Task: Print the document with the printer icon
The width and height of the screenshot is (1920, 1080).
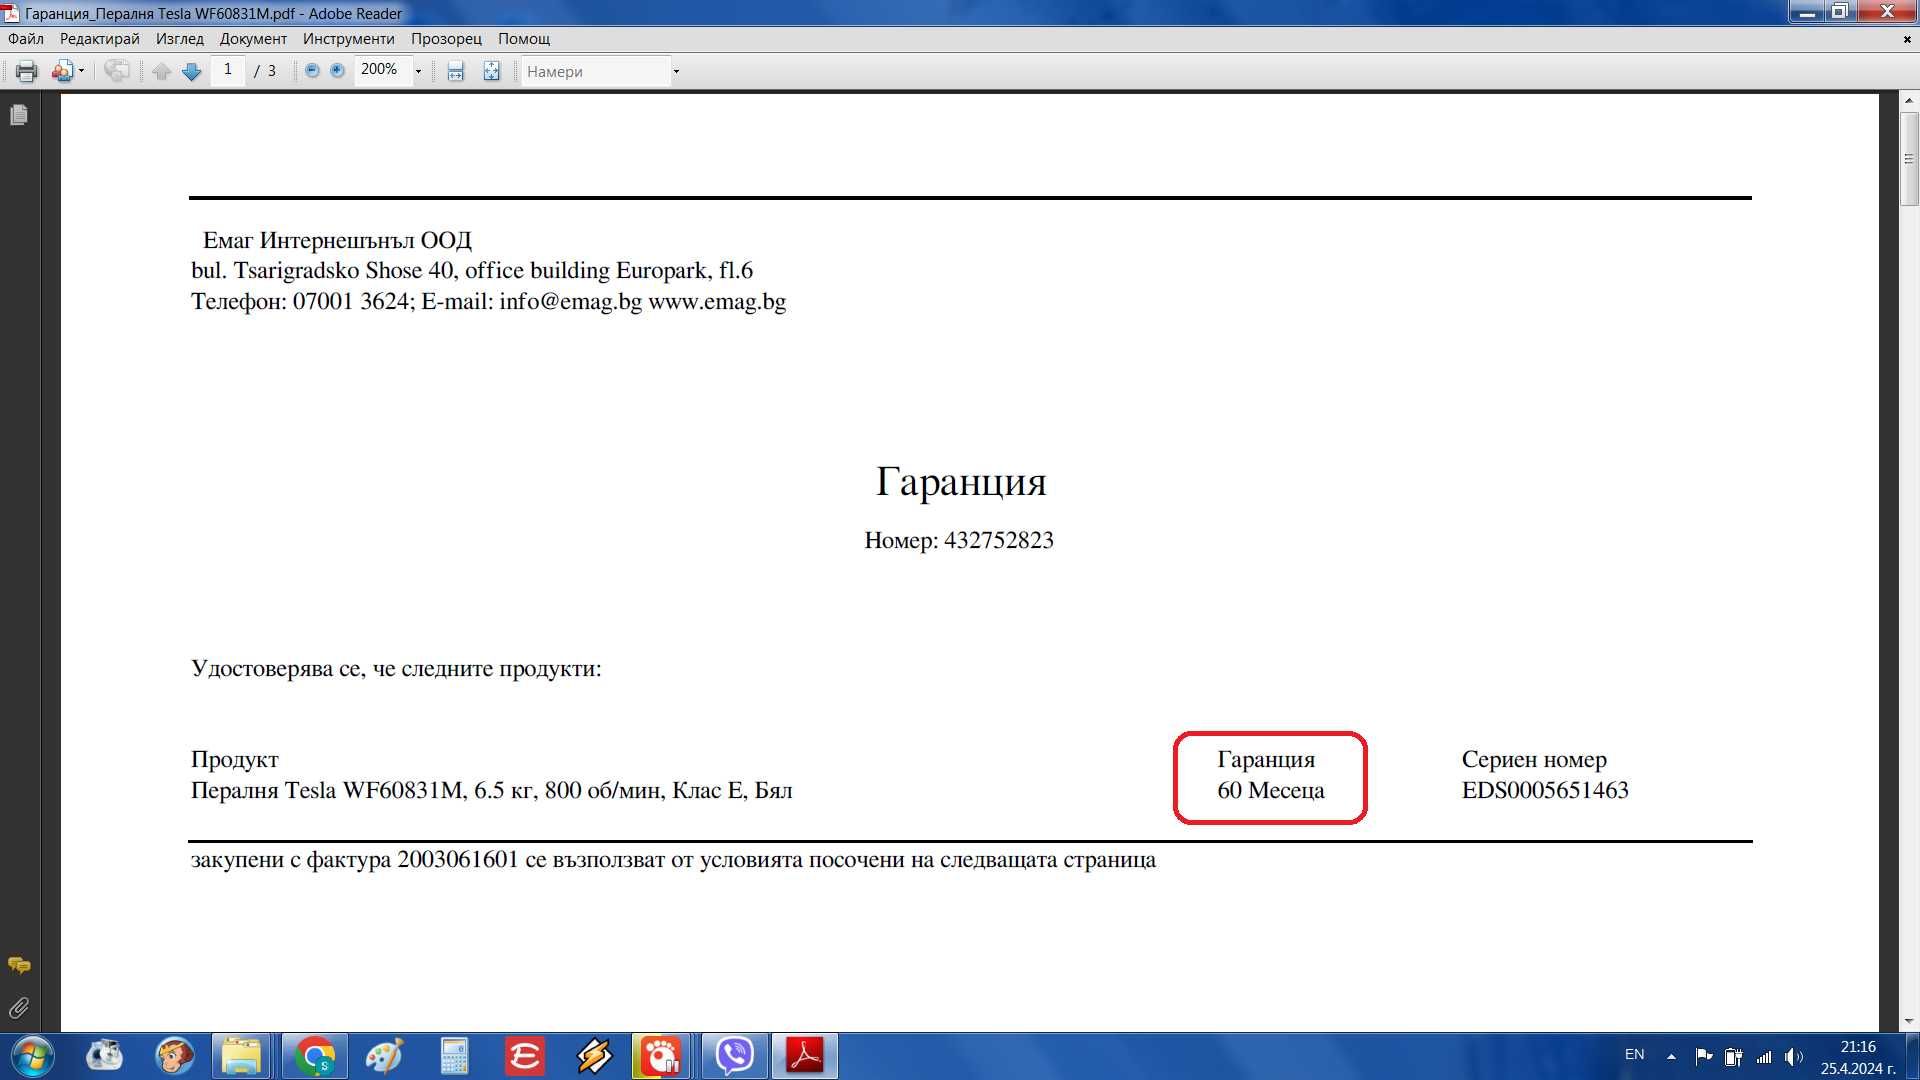Action: point(27,71)
